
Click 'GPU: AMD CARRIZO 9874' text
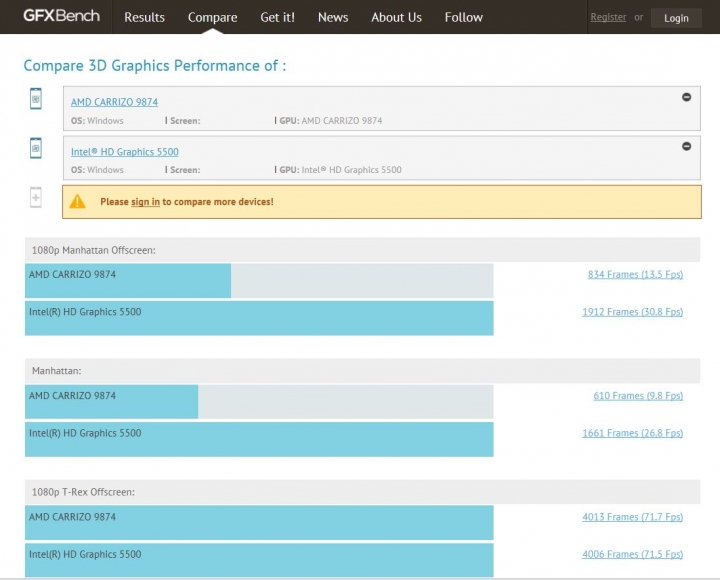pyautogui.click(x=331, y=121)
